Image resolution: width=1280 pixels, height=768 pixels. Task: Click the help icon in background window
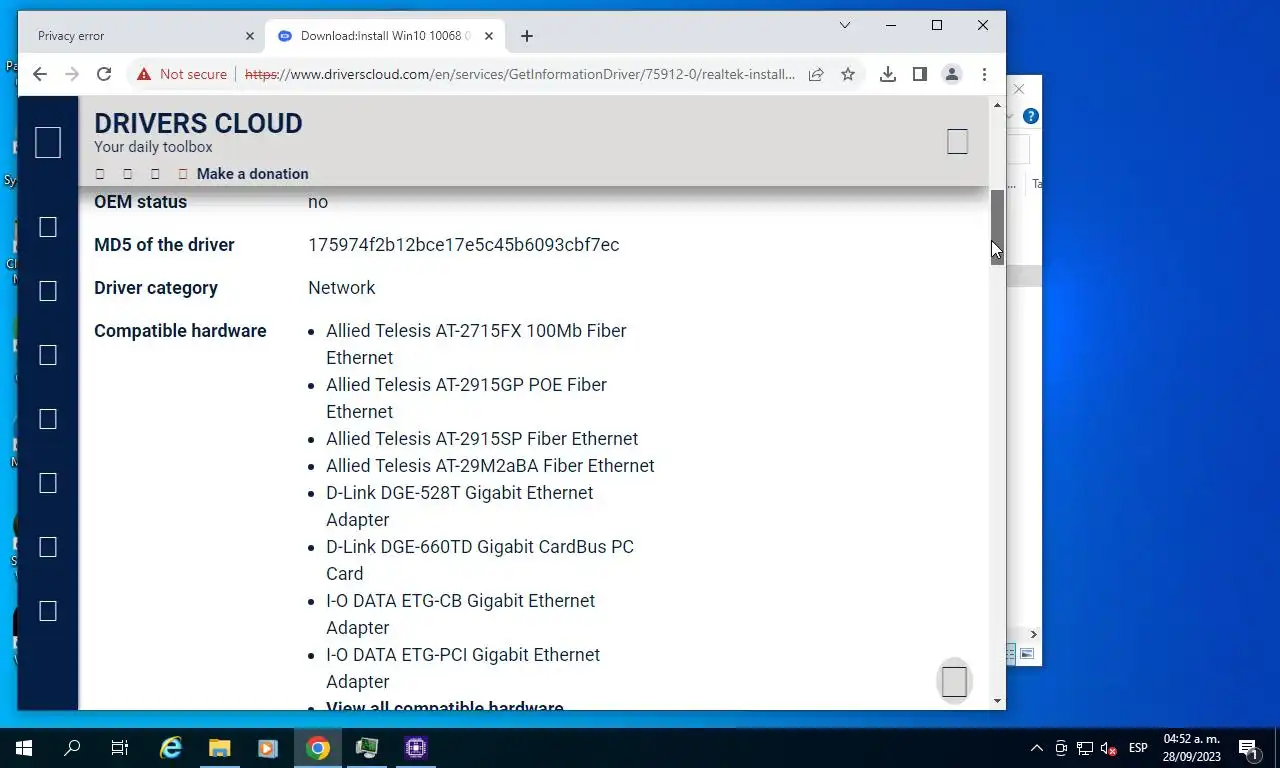pyautogui.click(x=1031, y=116)
